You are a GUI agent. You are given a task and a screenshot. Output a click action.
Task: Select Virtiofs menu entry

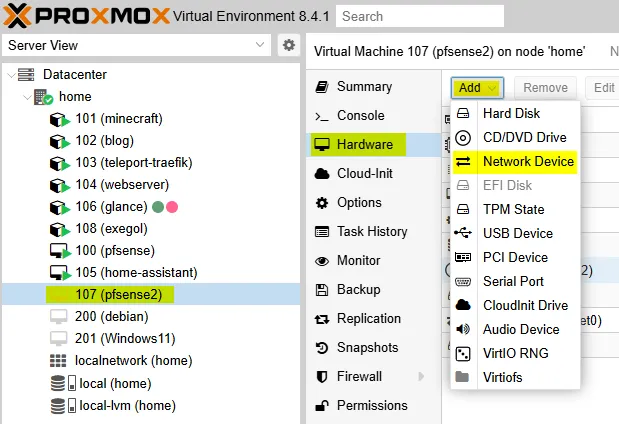[x=515, y=377]
